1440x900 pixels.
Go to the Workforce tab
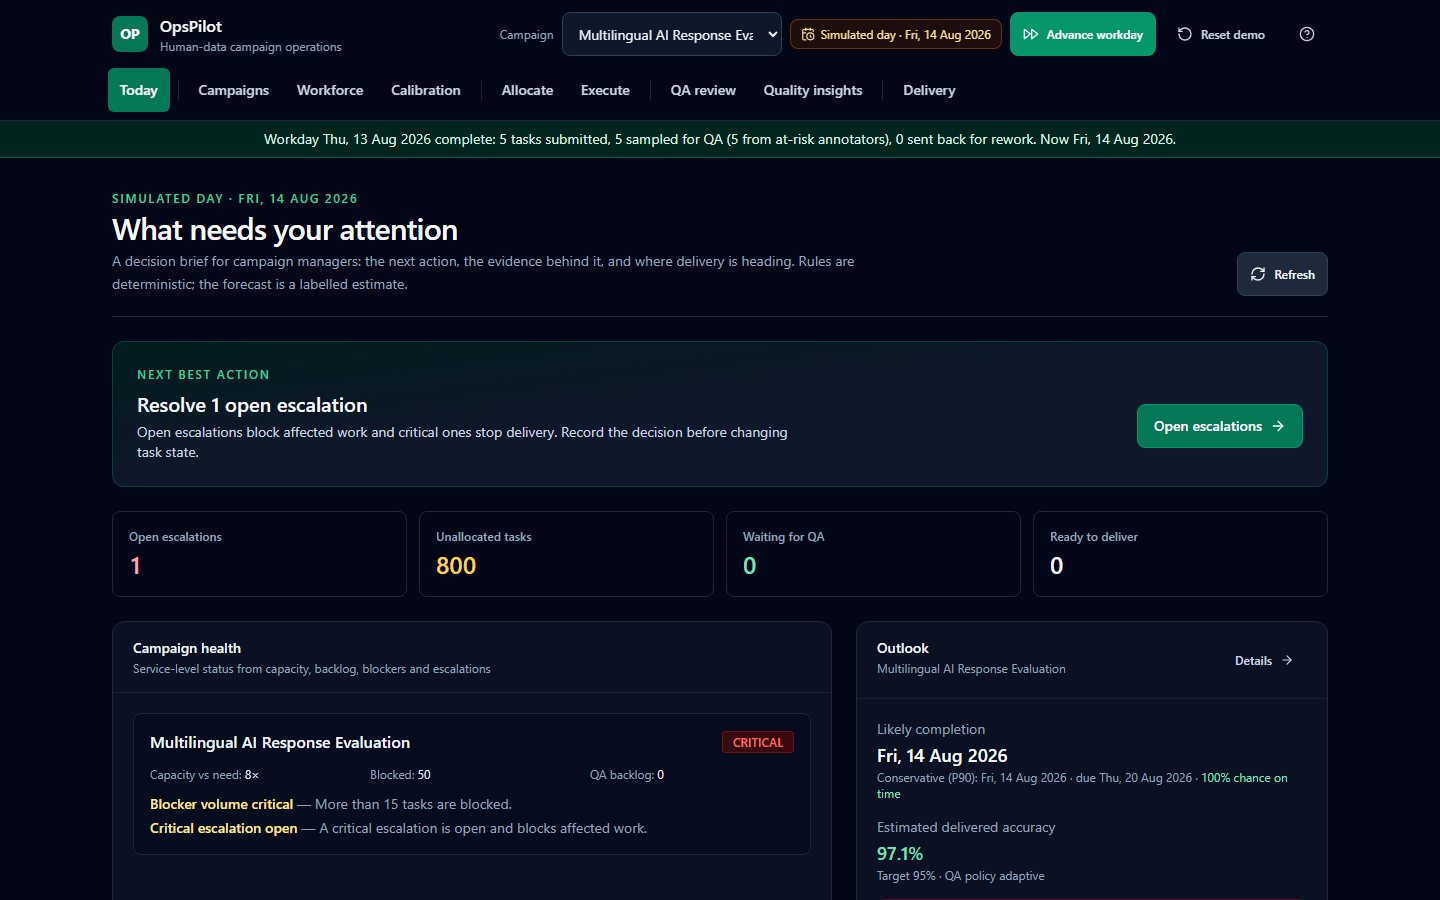click(330, 90)
